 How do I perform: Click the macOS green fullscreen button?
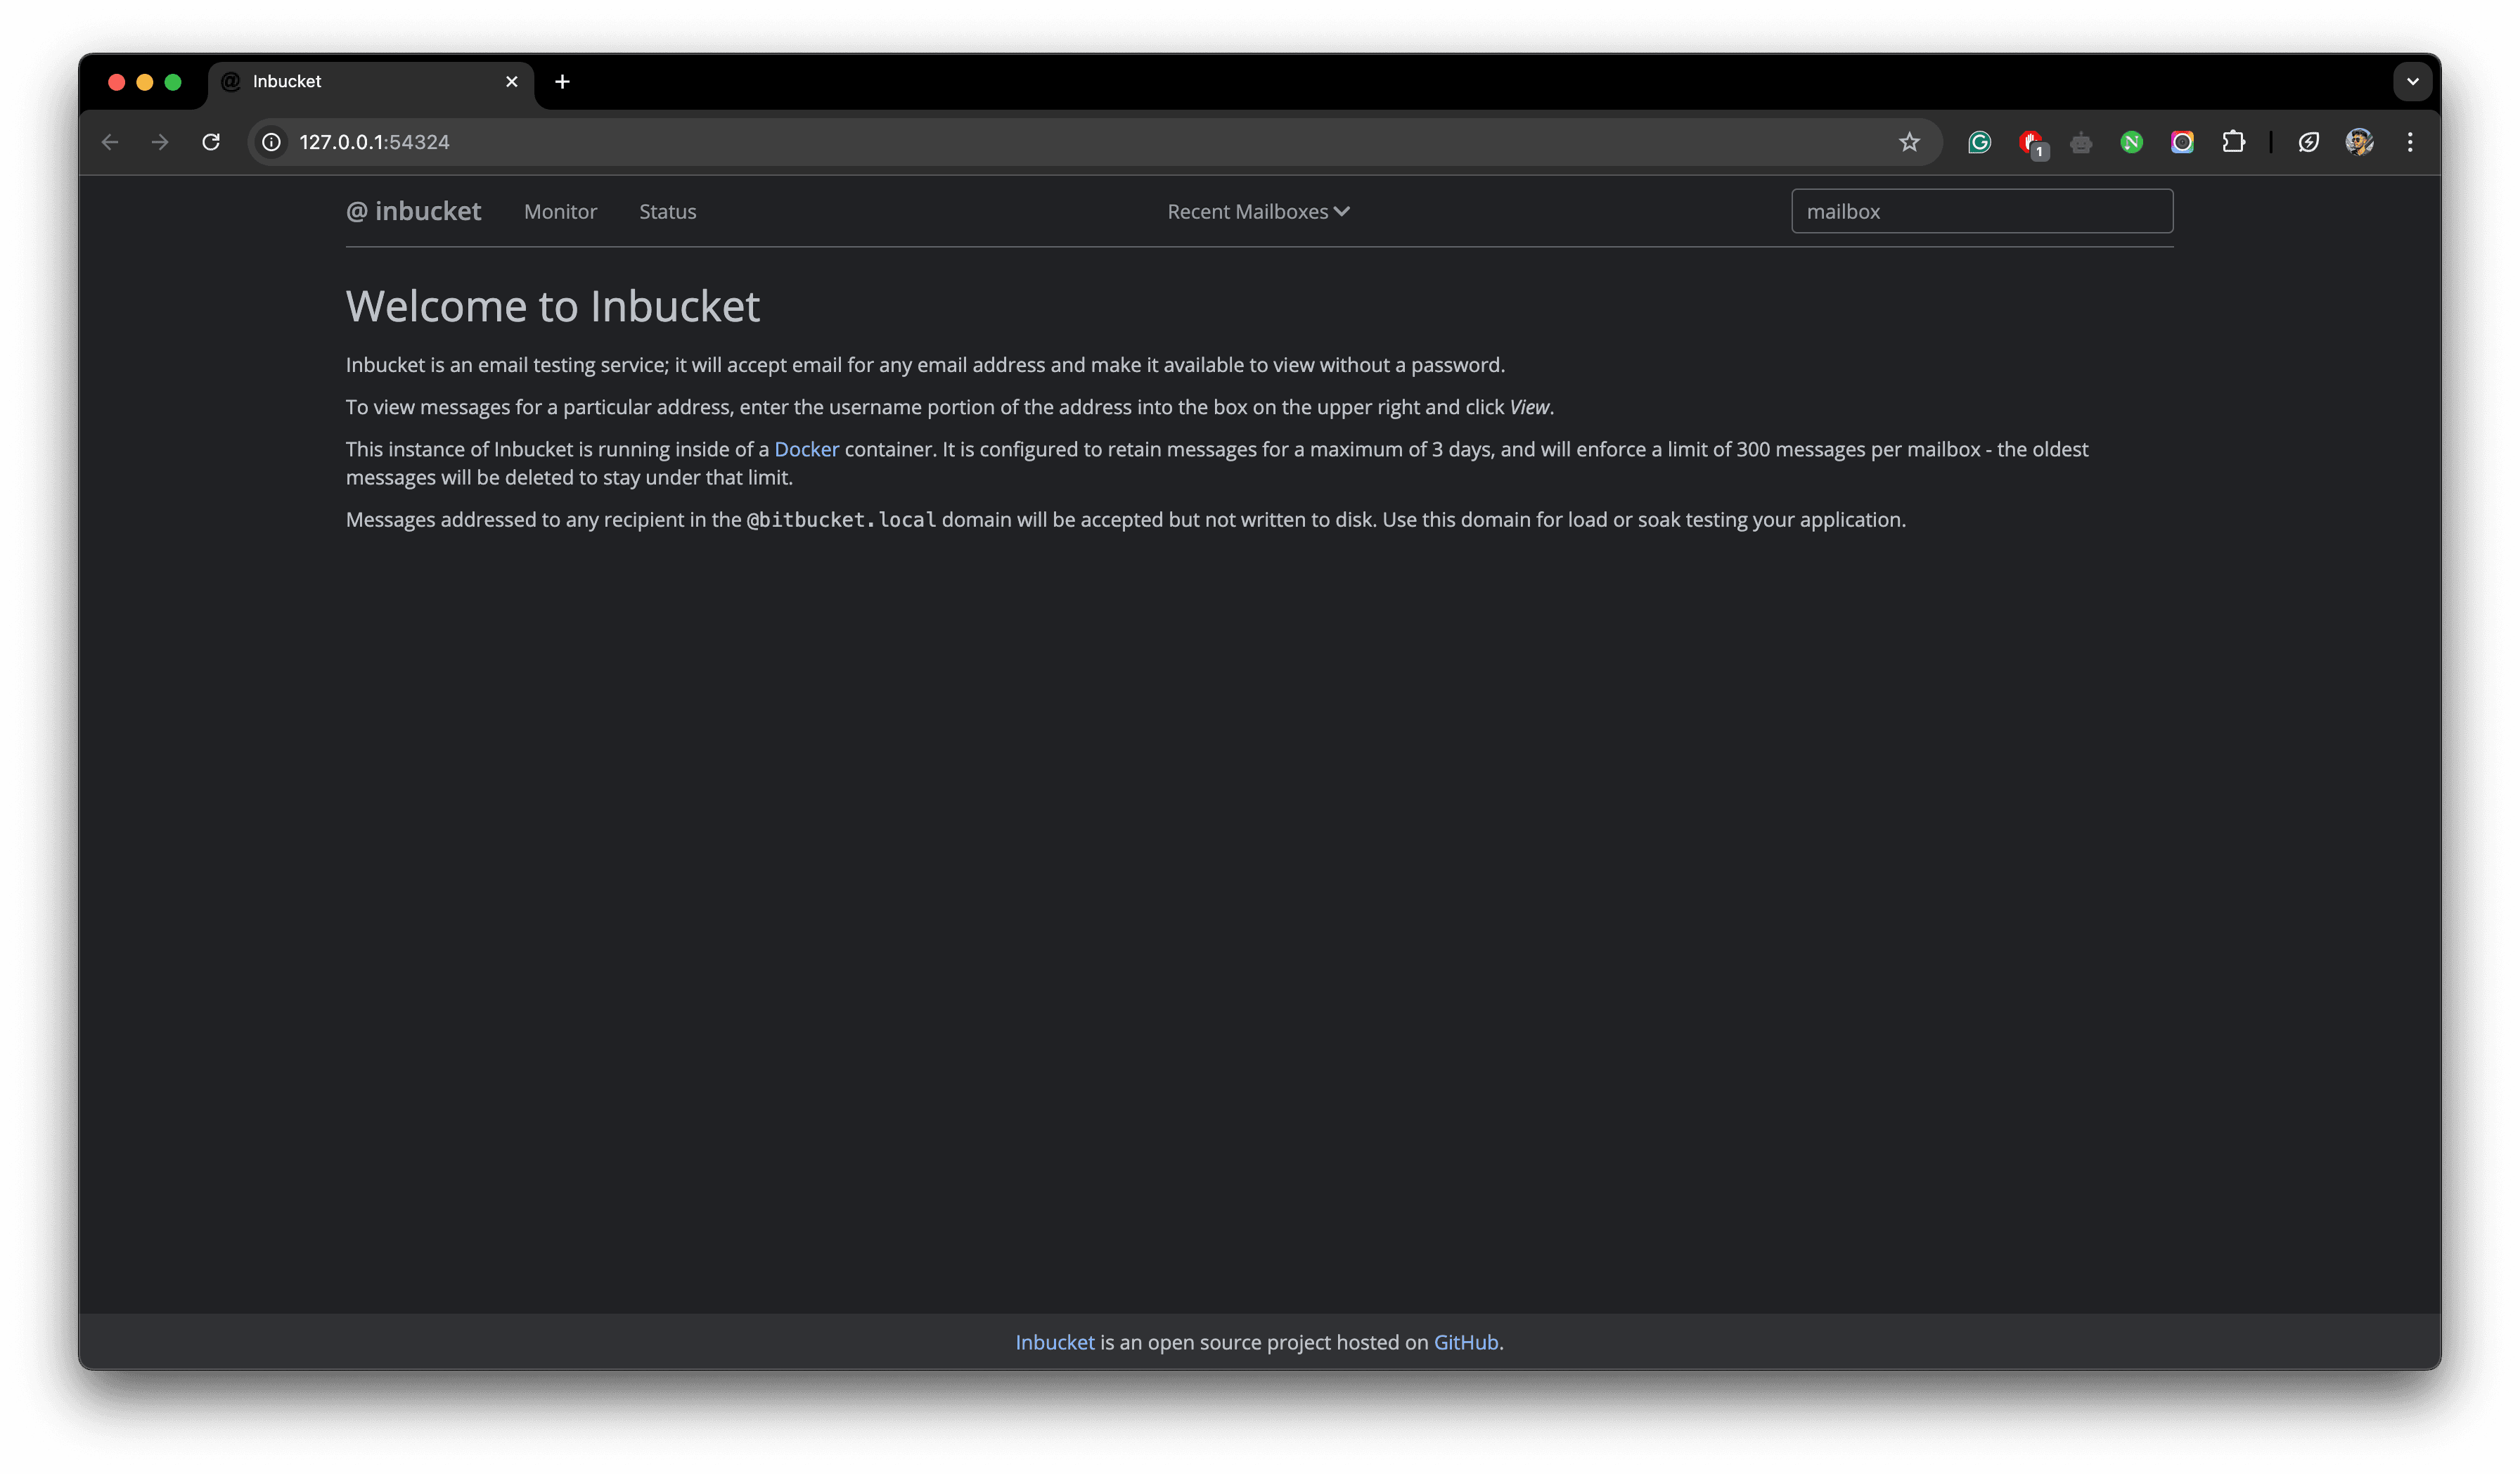tap(173, 82)
